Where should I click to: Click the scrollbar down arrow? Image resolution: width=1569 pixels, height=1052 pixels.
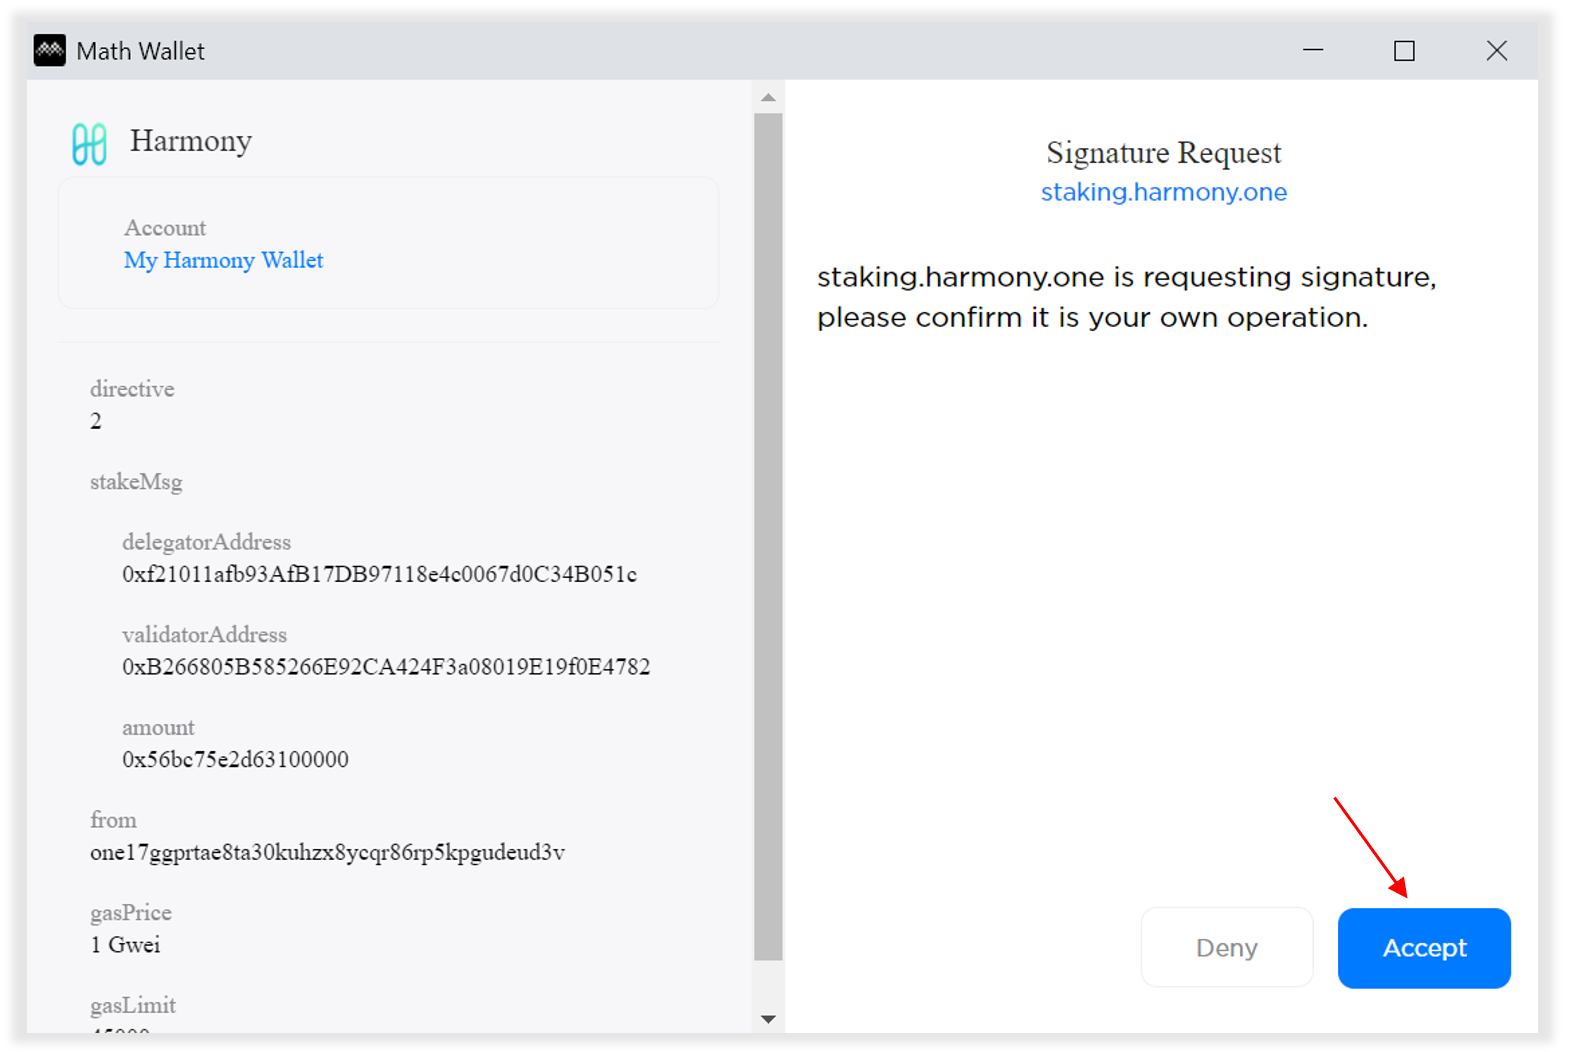768,1019
